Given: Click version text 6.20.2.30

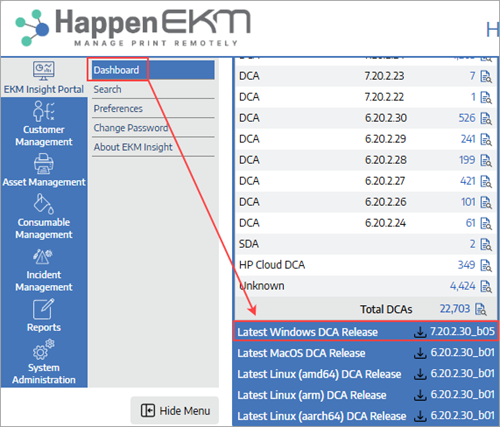Looking at the screenshot, I should pos(386,118).
